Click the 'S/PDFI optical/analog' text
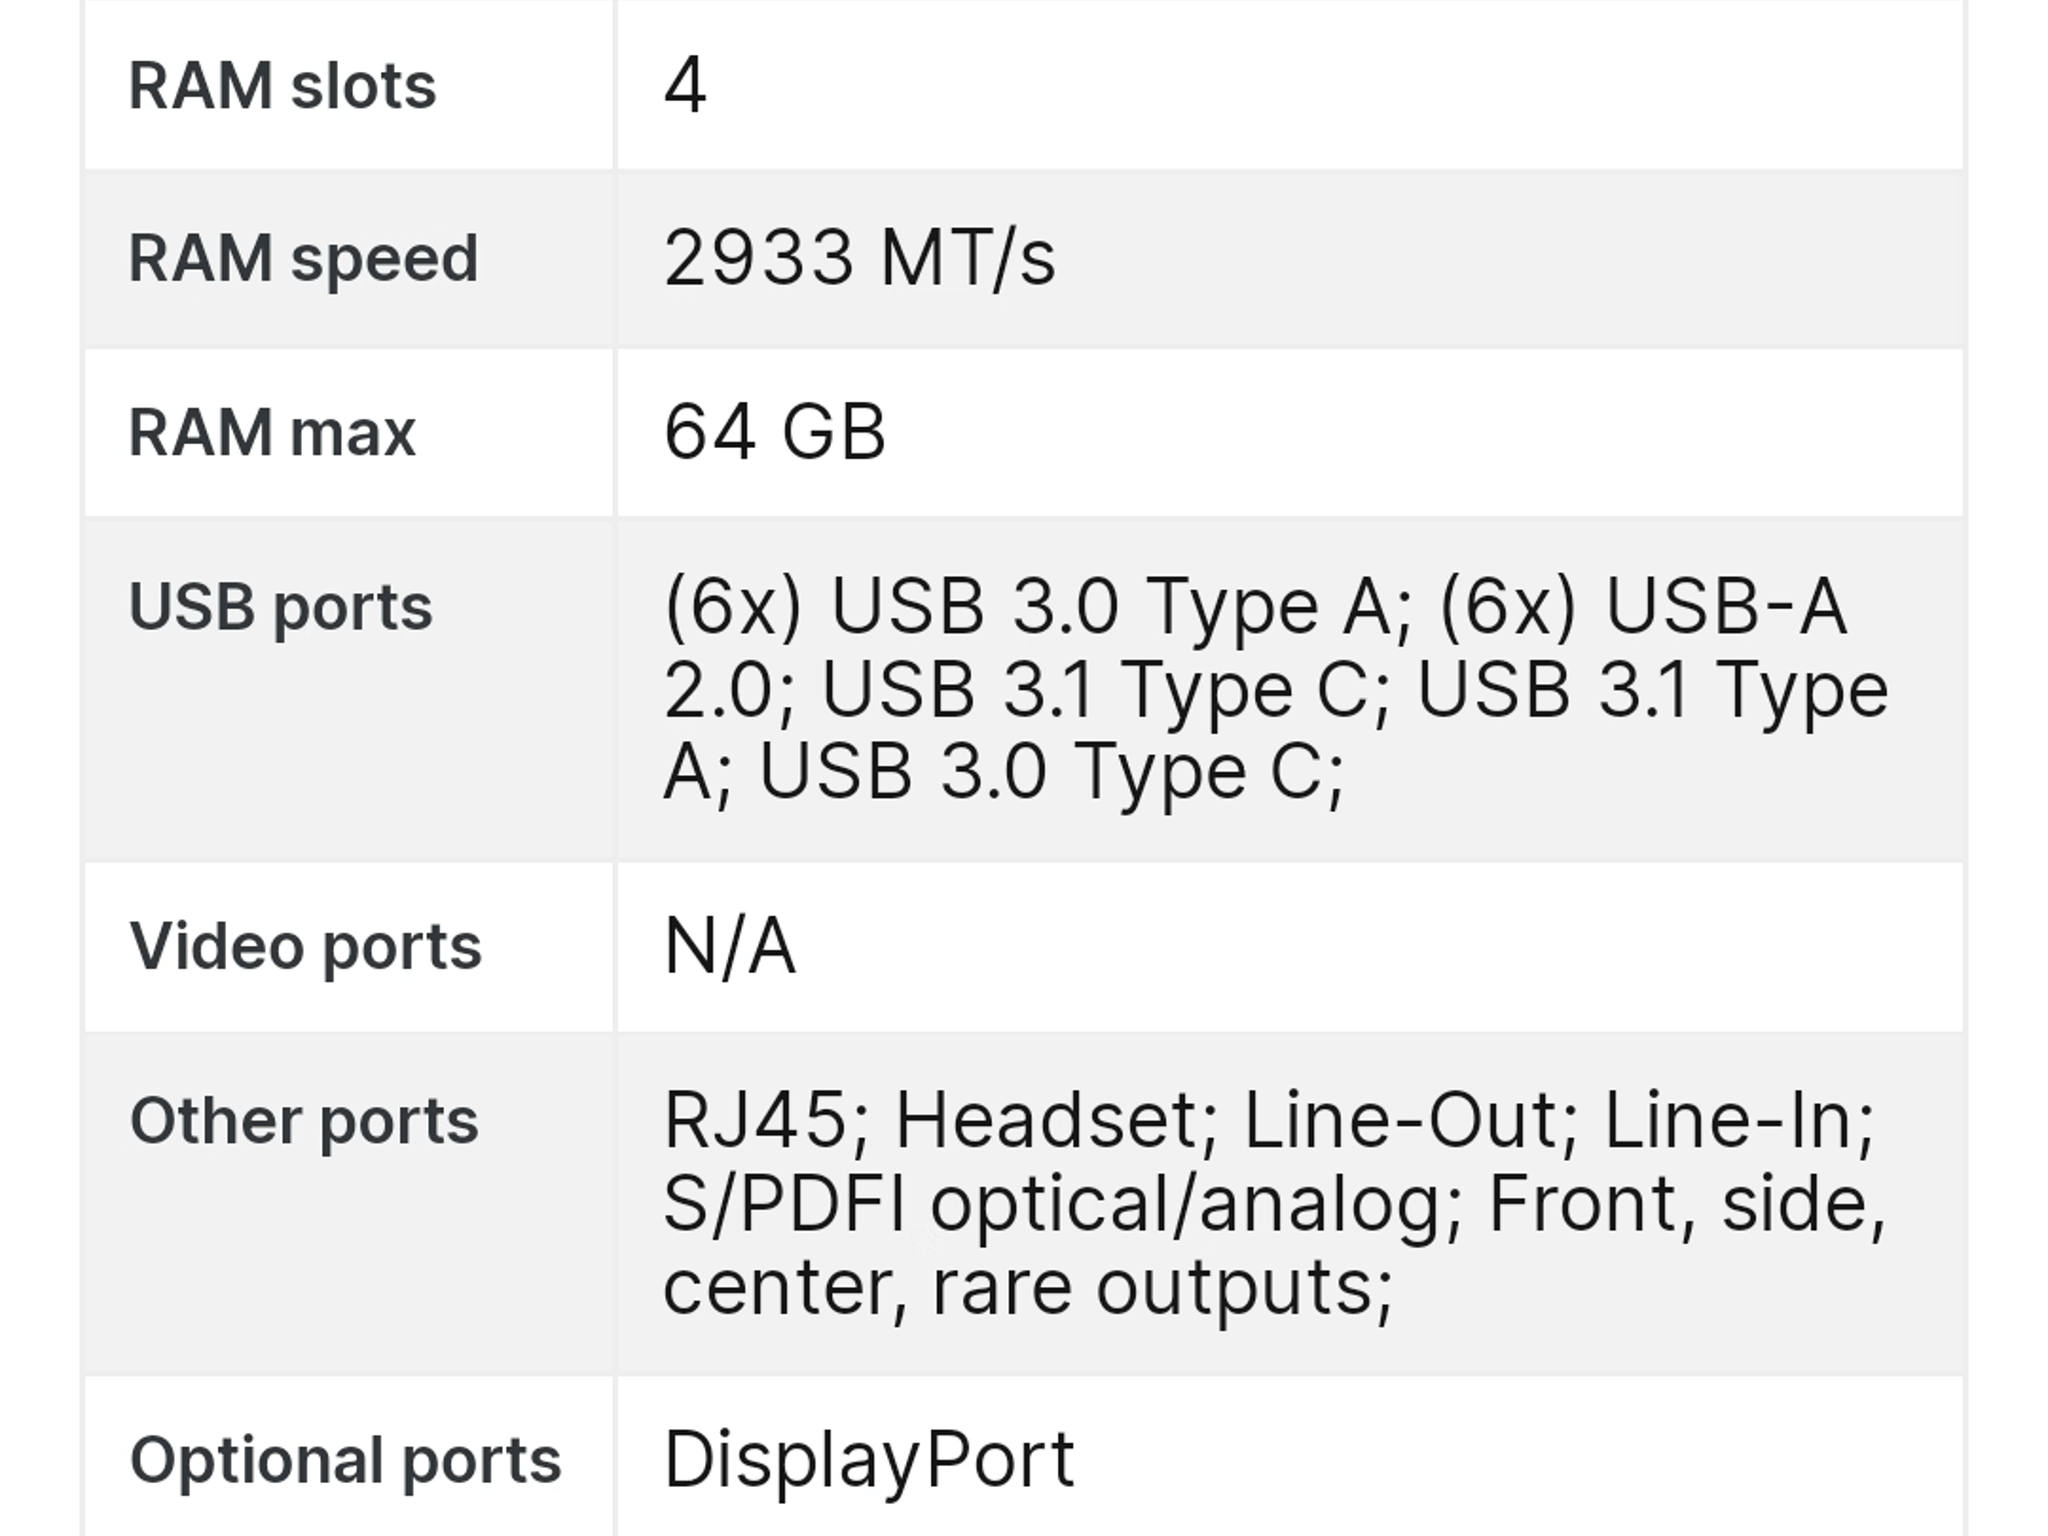Screen dimensions: 2048x1536 pos(1052,1204)
